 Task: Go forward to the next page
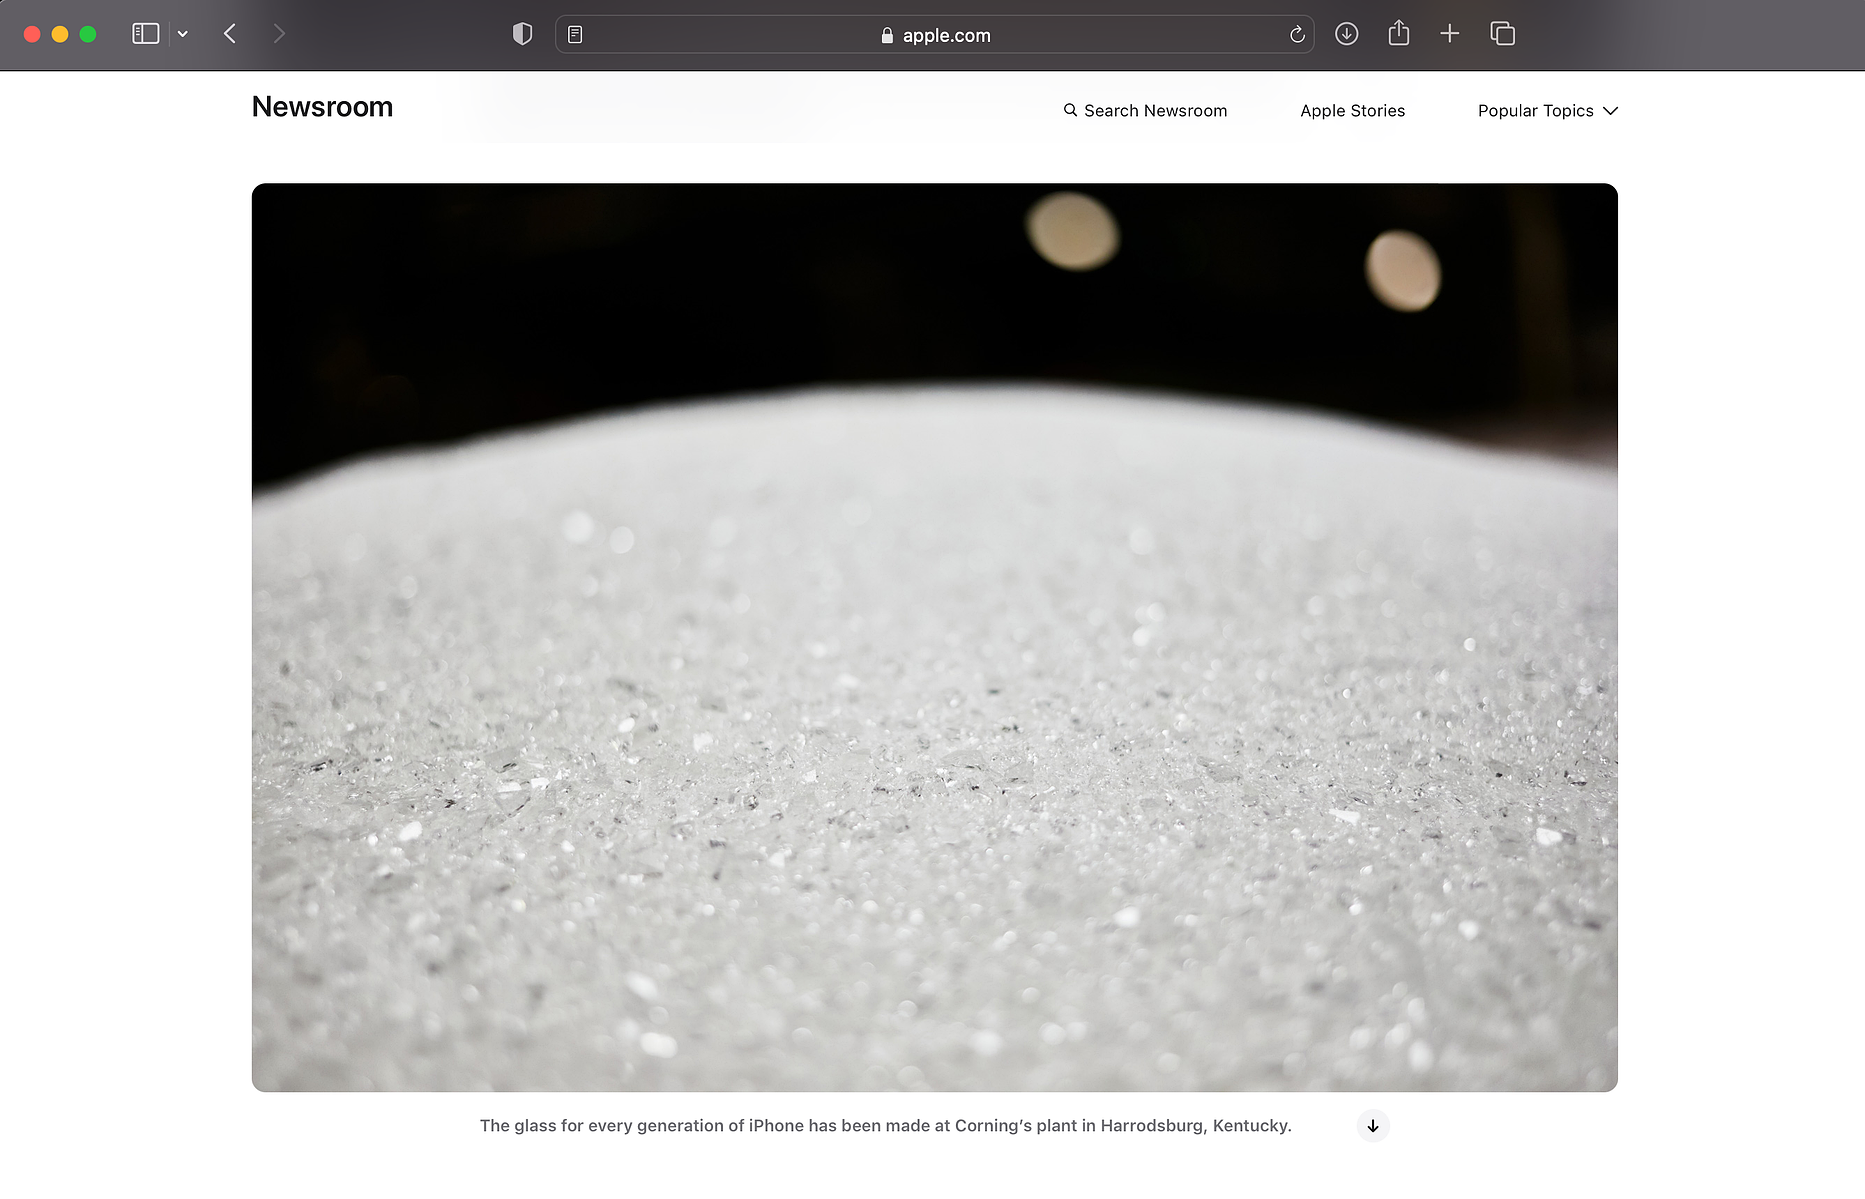(x=279, y=34)
